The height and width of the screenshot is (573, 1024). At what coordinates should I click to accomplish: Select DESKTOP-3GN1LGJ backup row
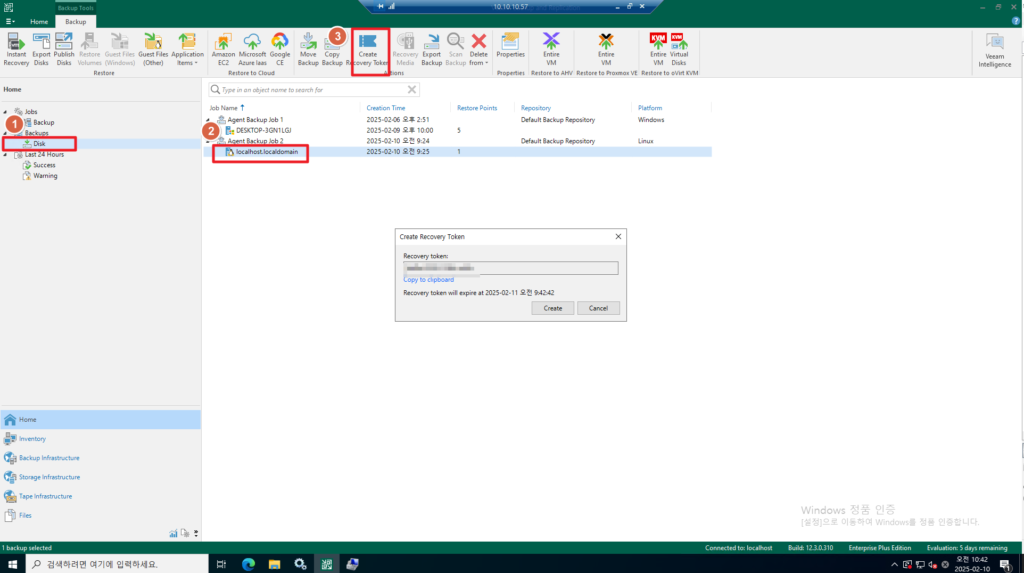pyautogui.click(x=457, y=130)
